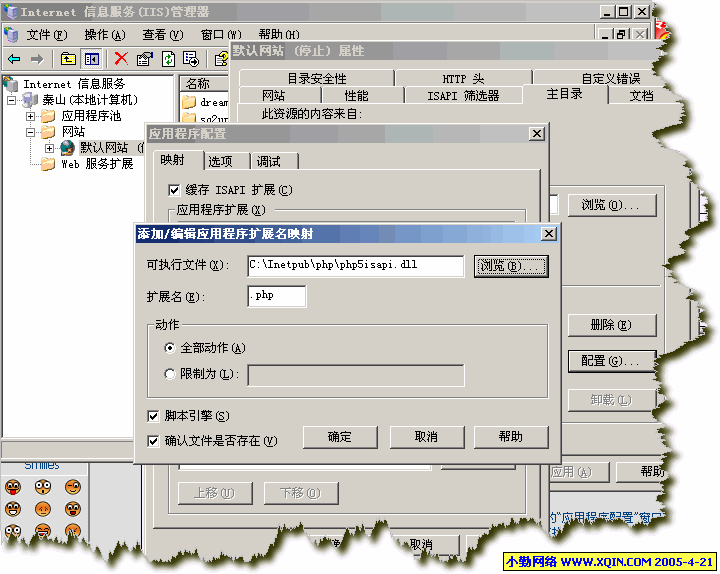Expand the 应用程序池 tree node

tap(31, 116)
